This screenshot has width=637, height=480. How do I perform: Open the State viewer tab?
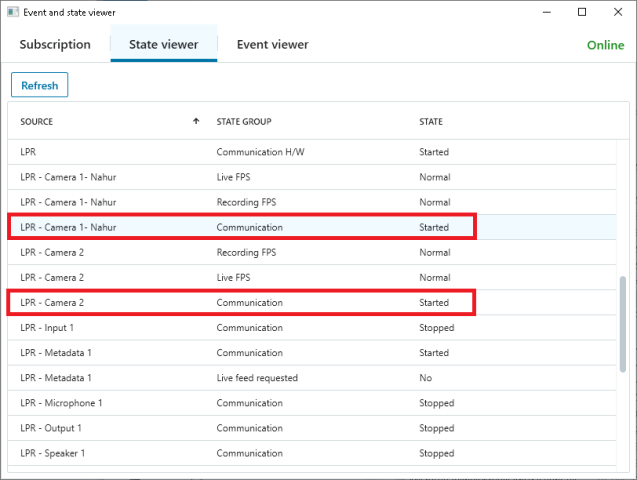pyautogui.click(x=163, y=45)
